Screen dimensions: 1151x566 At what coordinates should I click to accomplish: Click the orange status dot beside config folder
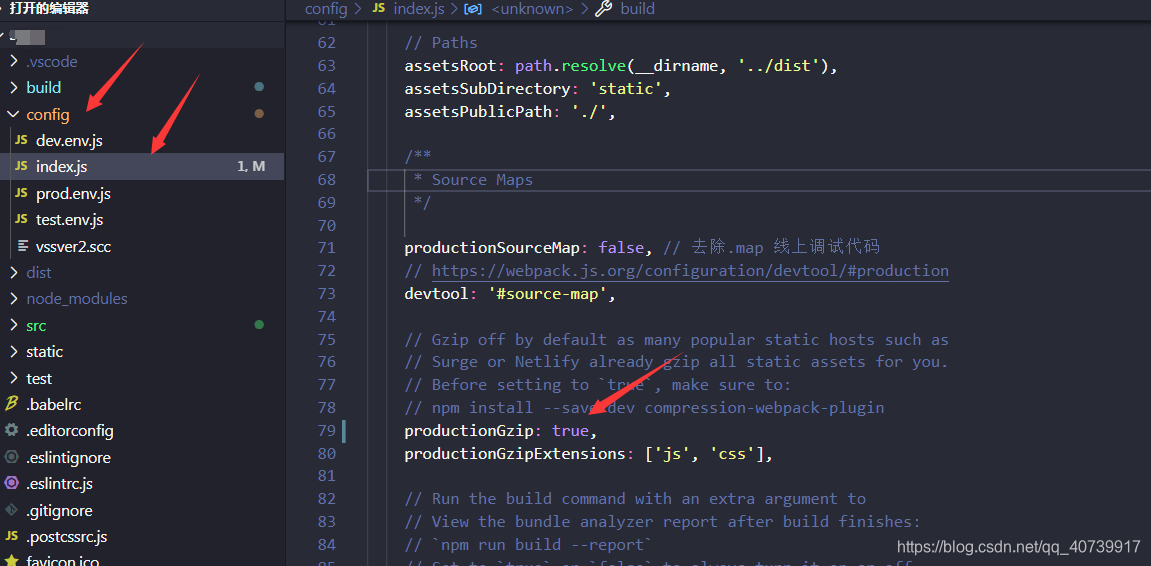(258, 114)
